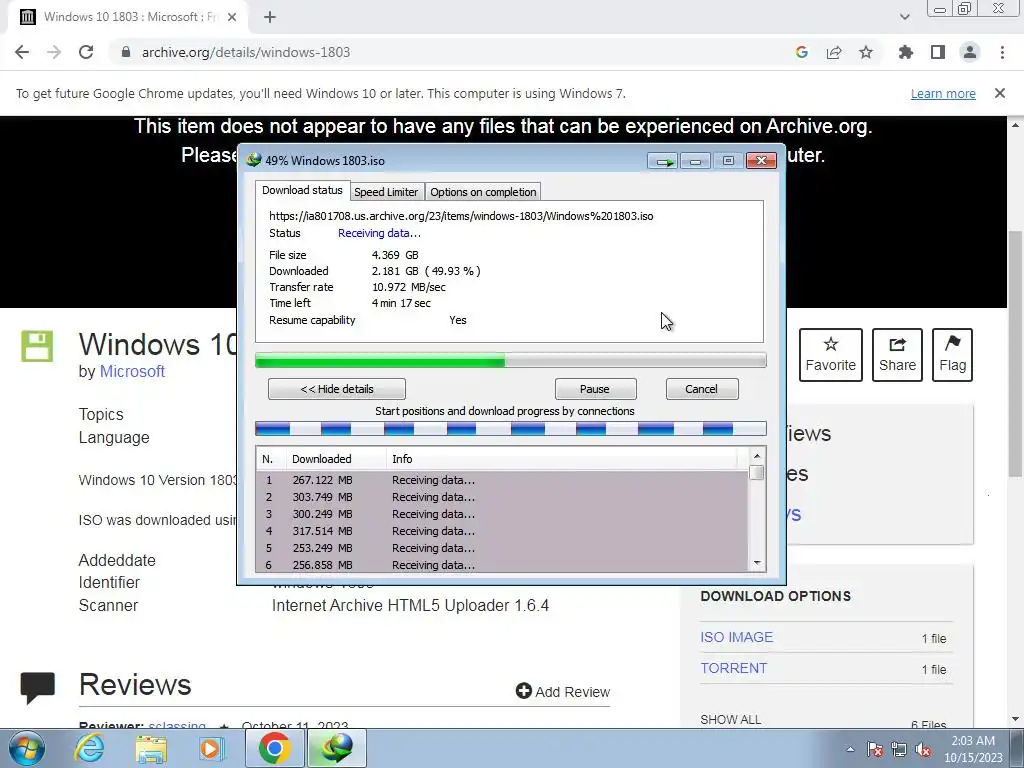Click the download URL text
This screenshot has width=1024, height=768.
tap(461, 216)
